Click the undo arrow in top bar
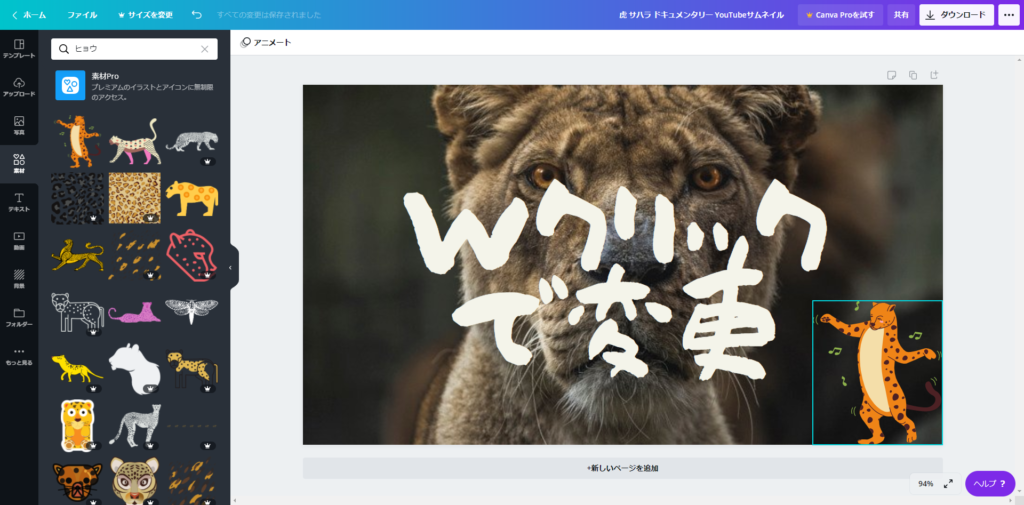1024x505 pixels. pos(196,15)
